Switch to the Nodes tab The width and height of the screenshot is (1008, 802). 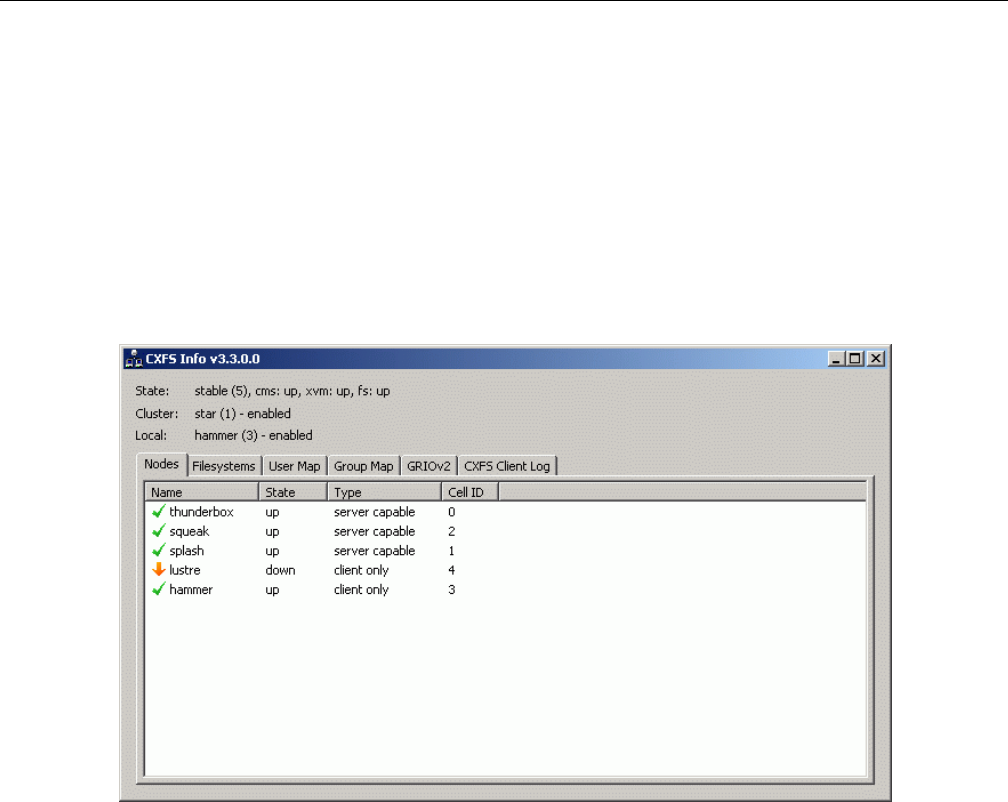click(161, 464)
